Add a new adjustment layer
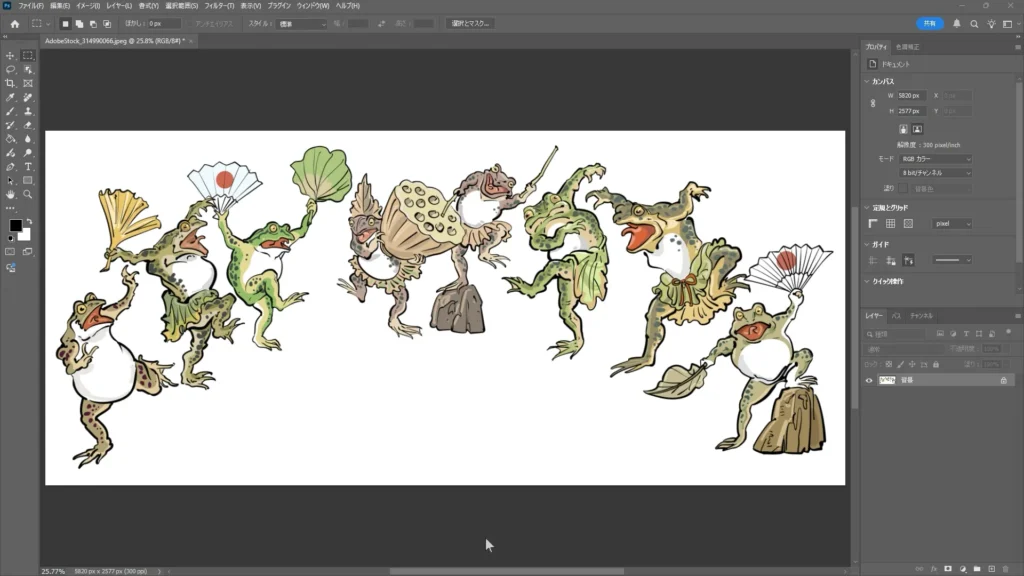1024x576 pixels. 963,569
